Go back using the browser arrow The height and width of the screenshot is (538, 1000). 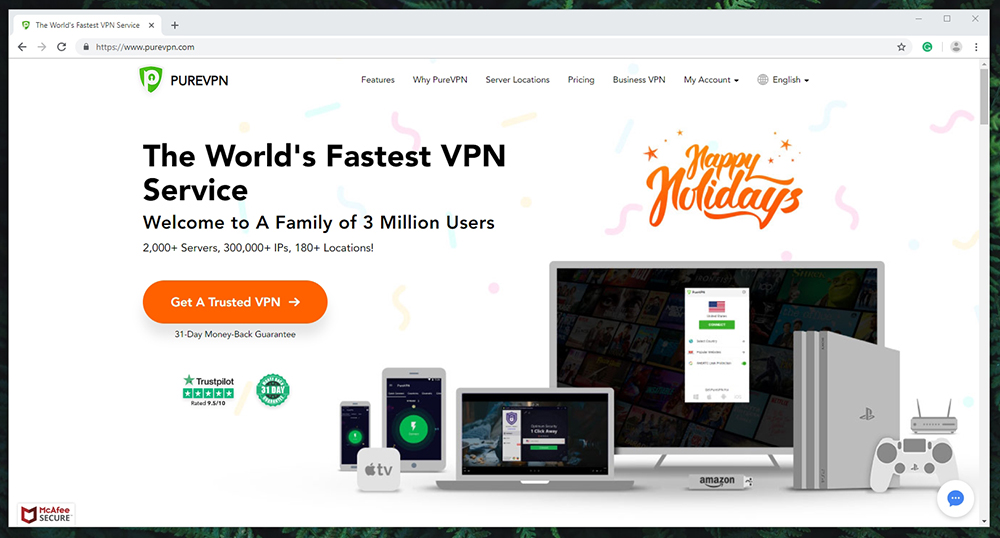tap(22, 47)
